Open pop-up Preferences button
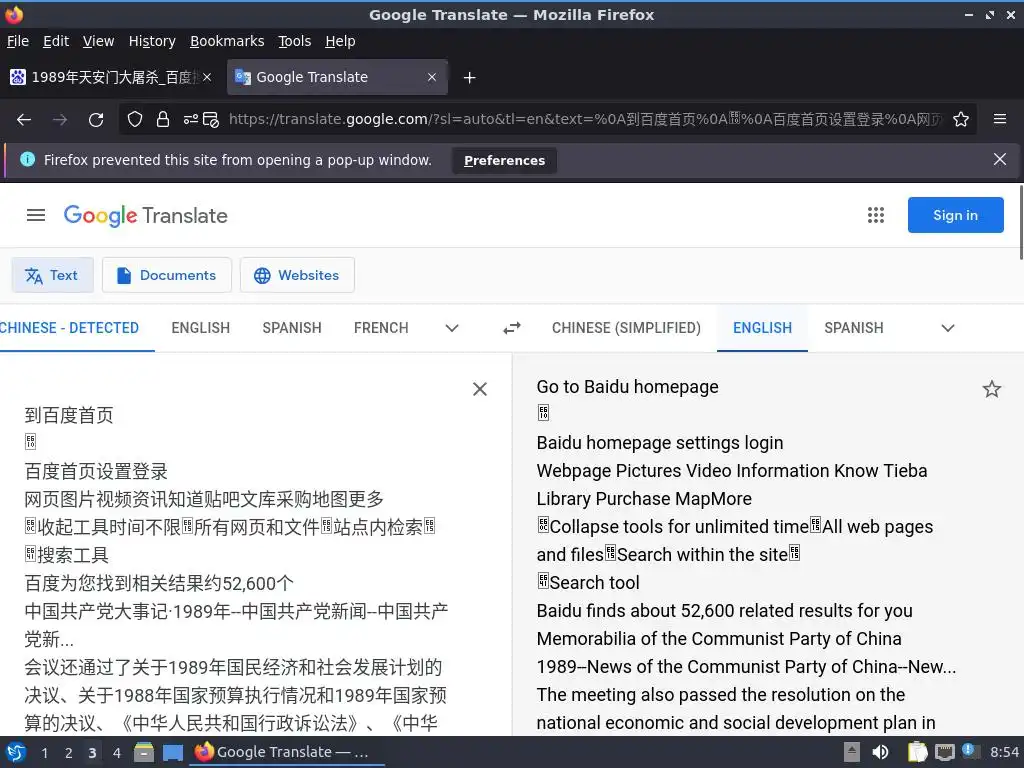The width and height of the screenshot is (1024, 768). point(504,160)
